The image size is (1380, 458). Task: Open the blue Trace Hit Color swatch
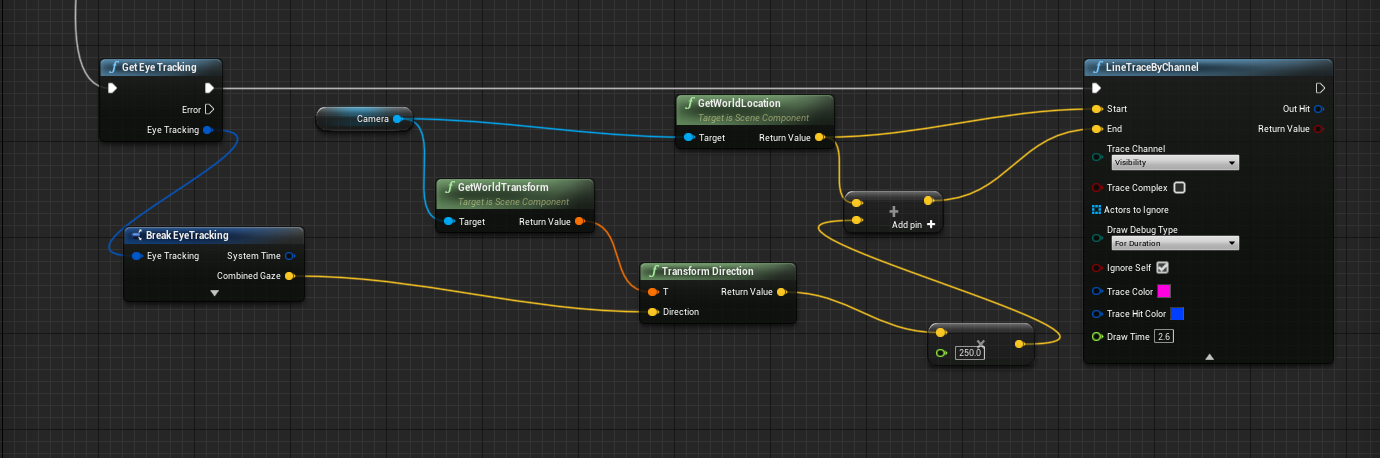click(1177, 314)
